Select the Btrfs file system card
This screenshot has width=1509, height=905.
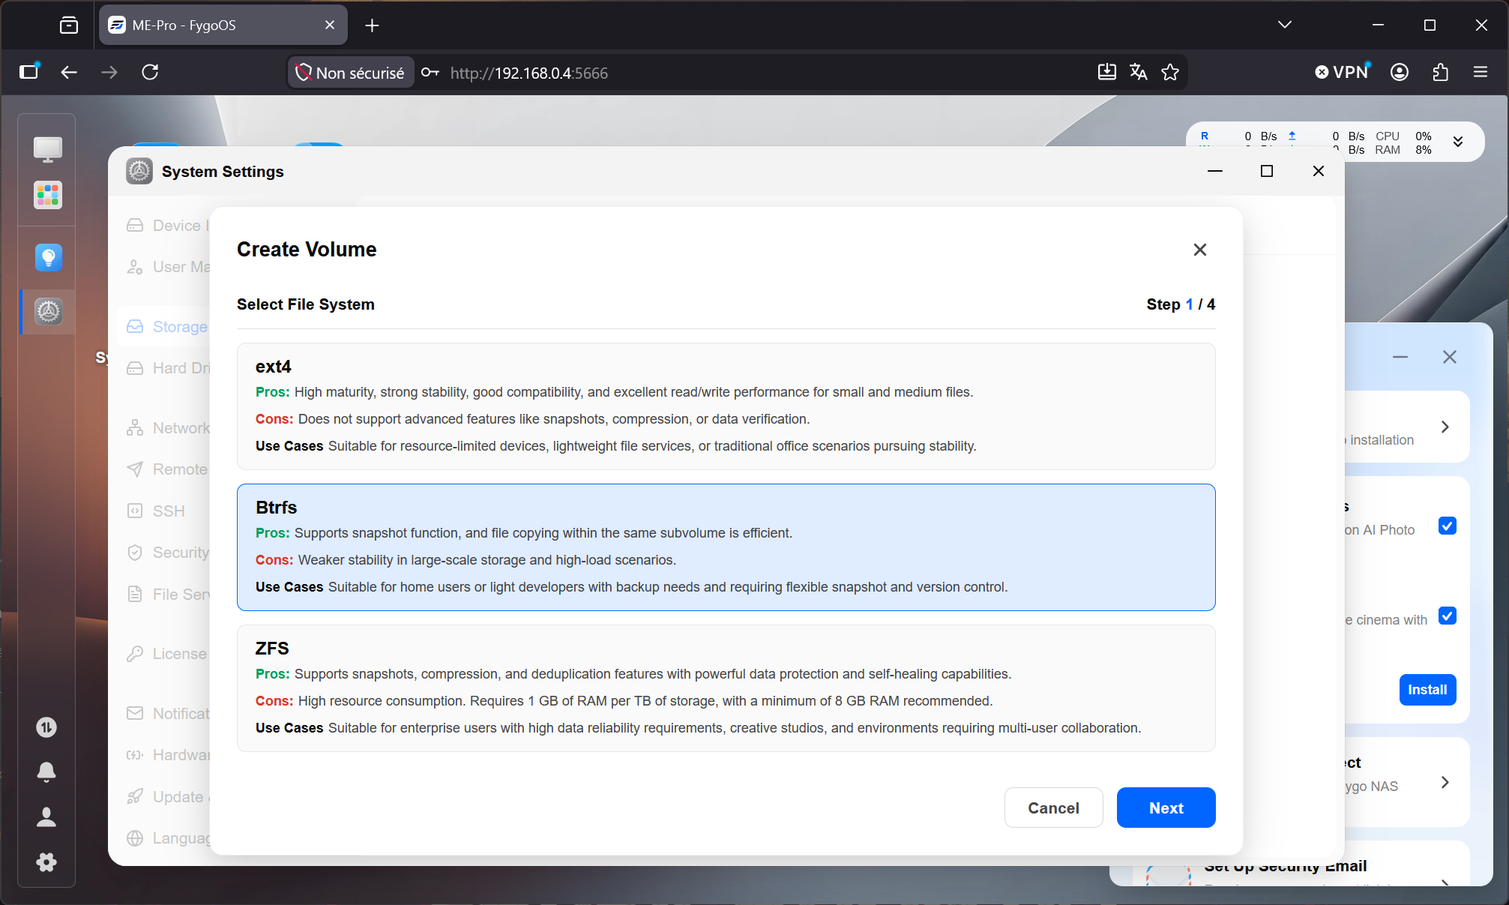pyautogui.click(x=726, y=547)
